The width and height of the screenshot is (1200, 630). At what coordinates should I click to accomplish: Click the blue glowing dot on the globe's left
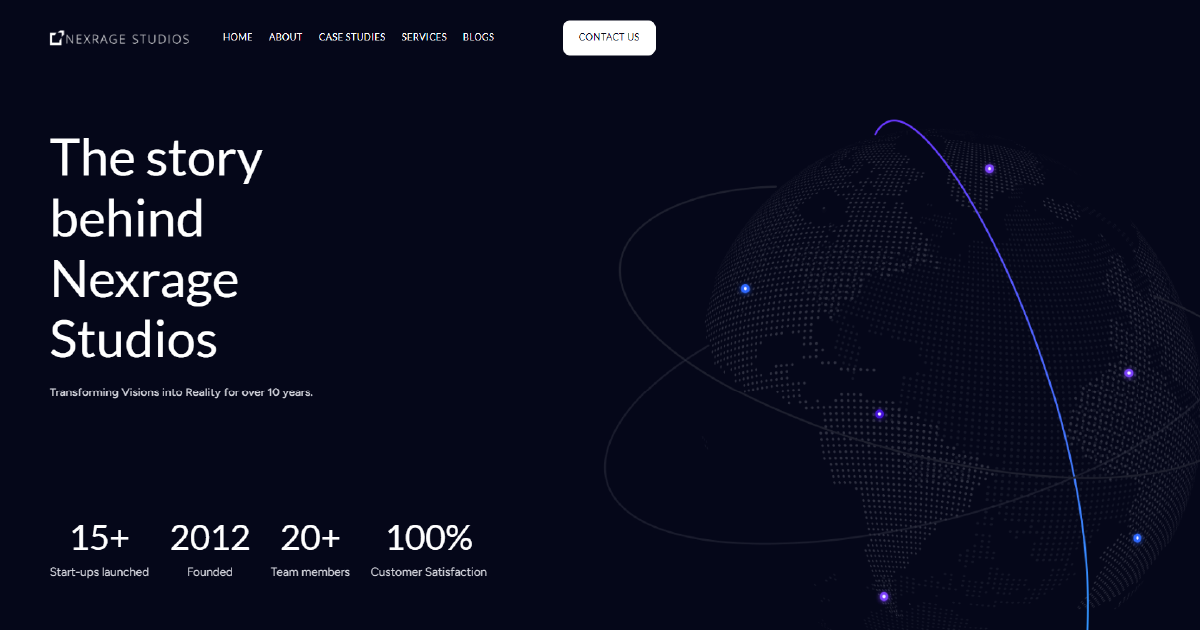(744, 288)
